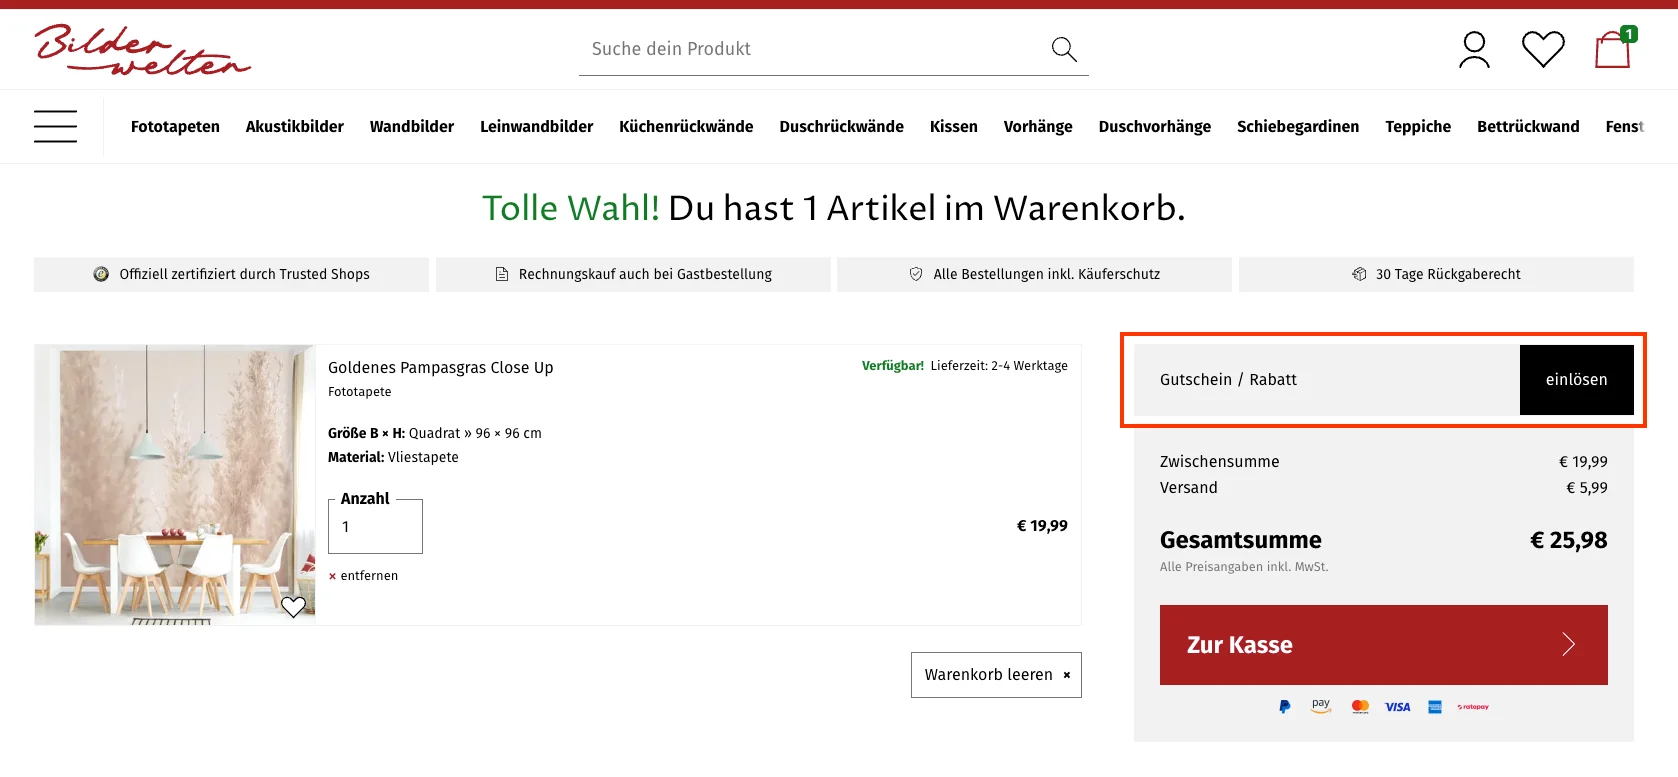Click the green Verfügbar! label

point(893,366)
